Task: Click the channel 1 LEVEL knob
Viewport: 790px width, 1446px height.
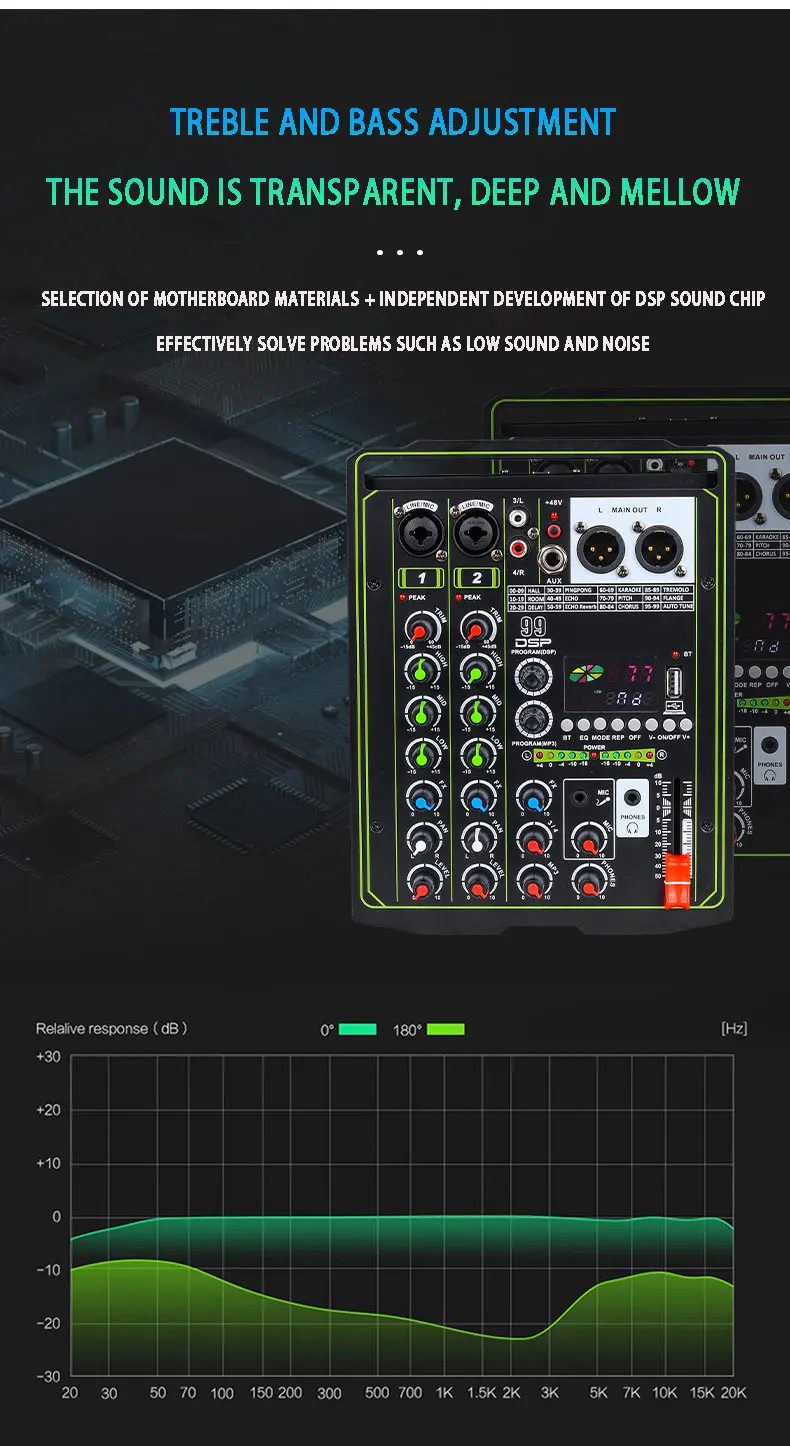Action: coord(421,882)
